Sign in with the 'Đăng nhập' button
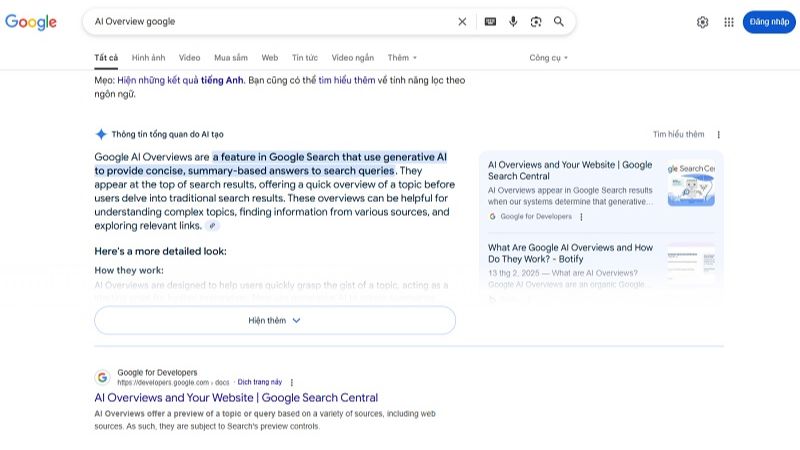 point(769,22)
